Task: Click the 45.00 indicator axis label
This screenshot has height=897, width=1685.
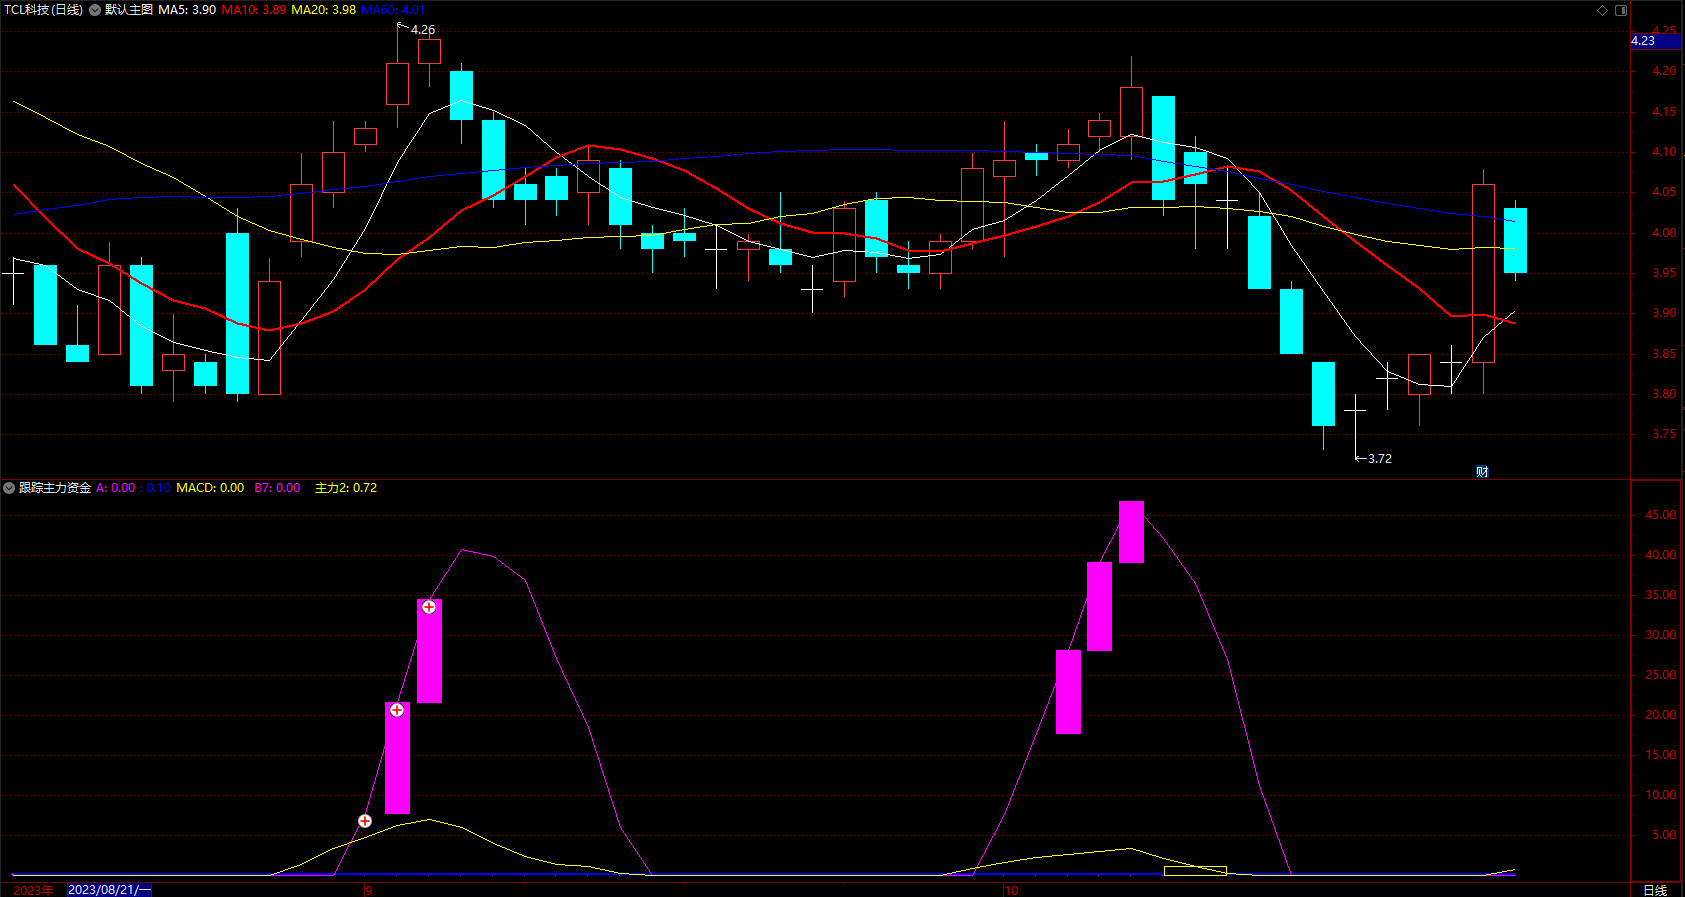Action: (1661, 515)
